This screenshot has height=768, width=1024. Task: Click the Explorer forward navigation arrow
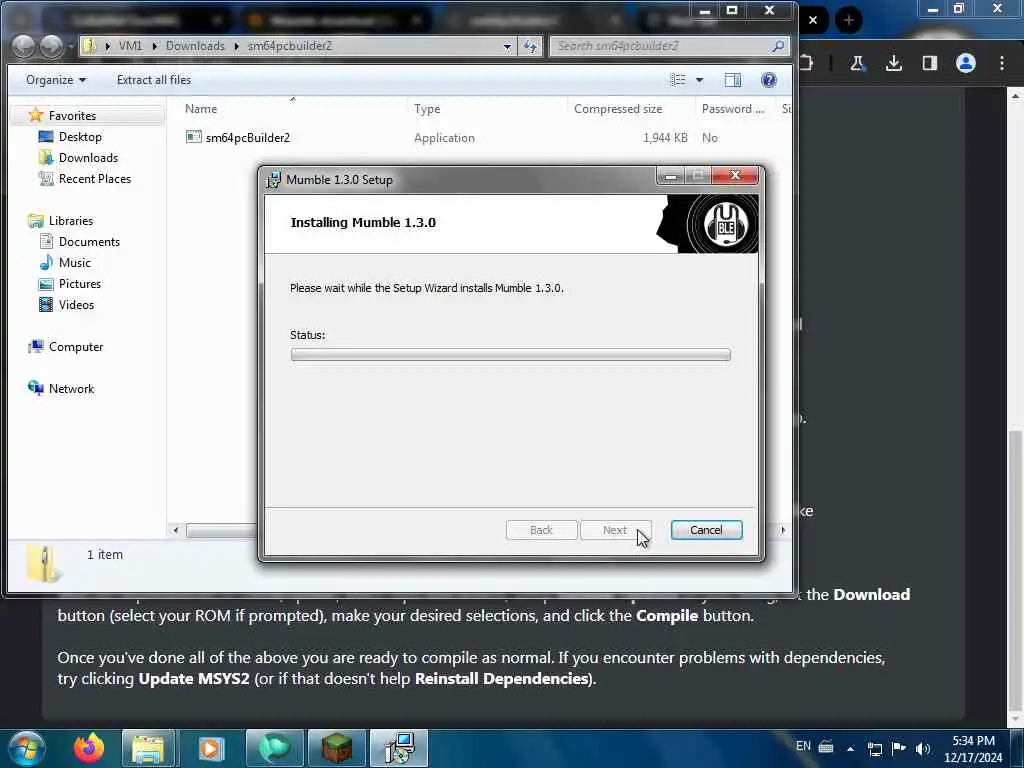(51, 46)
